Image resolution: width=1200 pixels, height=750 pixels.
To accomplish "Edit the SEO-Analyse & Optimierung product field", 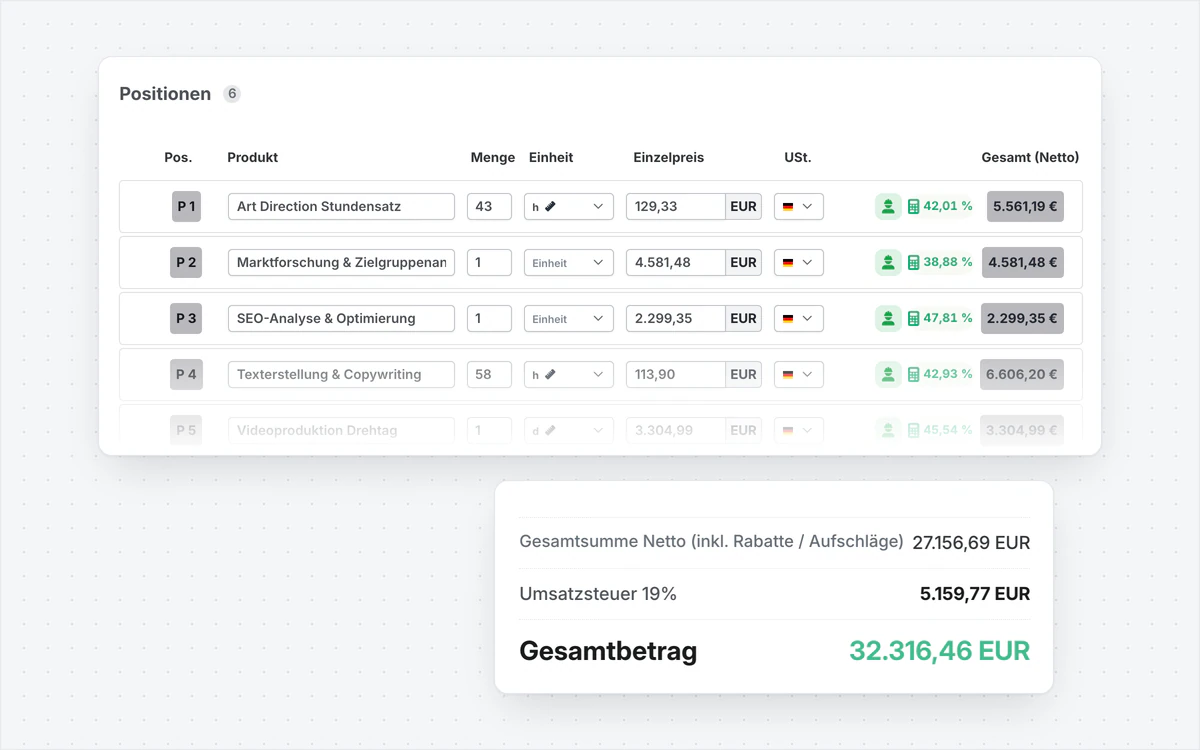I will click(x=341, y=318).
